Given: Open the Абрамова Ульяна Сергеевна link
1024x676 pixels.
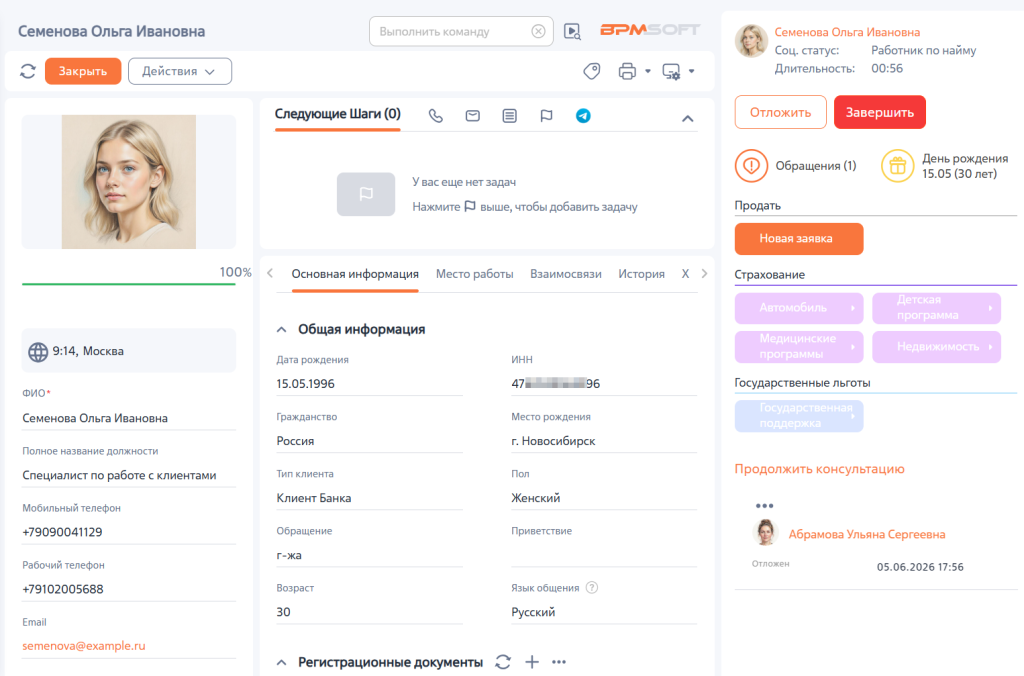Looking at the screenshot, I should click(867, 534).
